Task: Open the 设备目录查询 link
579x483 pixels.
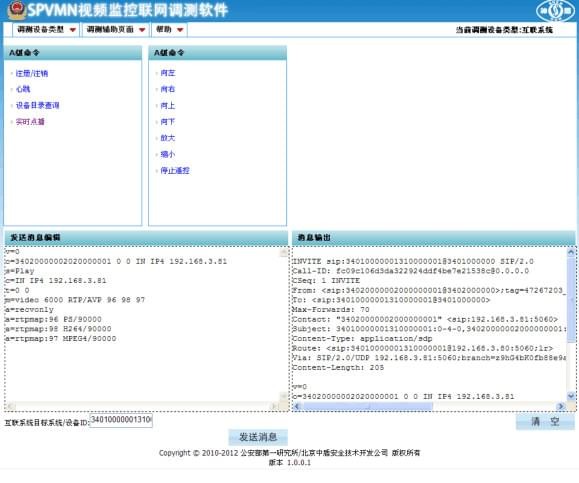Action: (37, 105)
